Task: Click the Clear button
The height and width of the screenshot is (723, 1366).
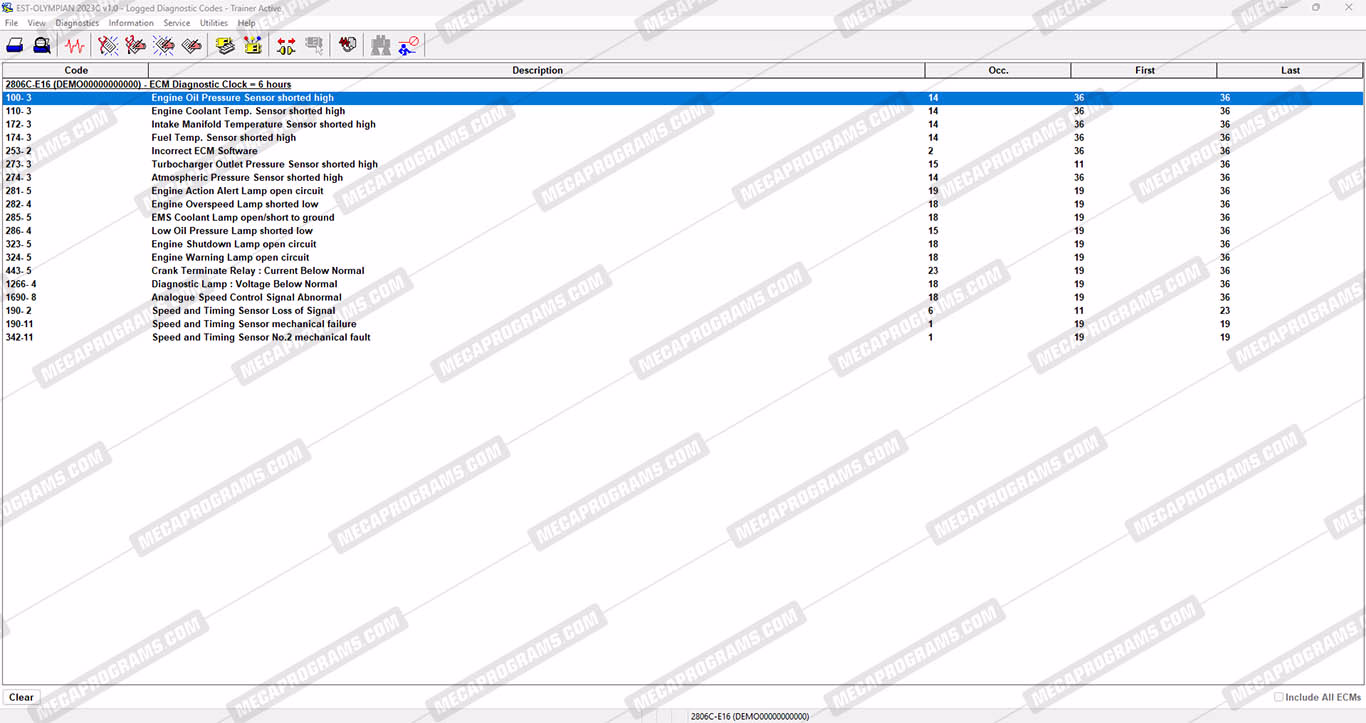Action: click(x=21, y=697)
